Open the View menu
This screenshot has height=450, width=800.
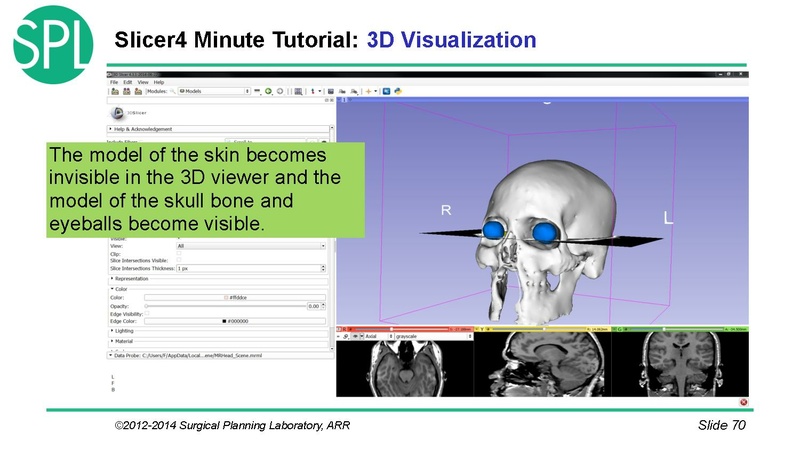coord(143,82)
